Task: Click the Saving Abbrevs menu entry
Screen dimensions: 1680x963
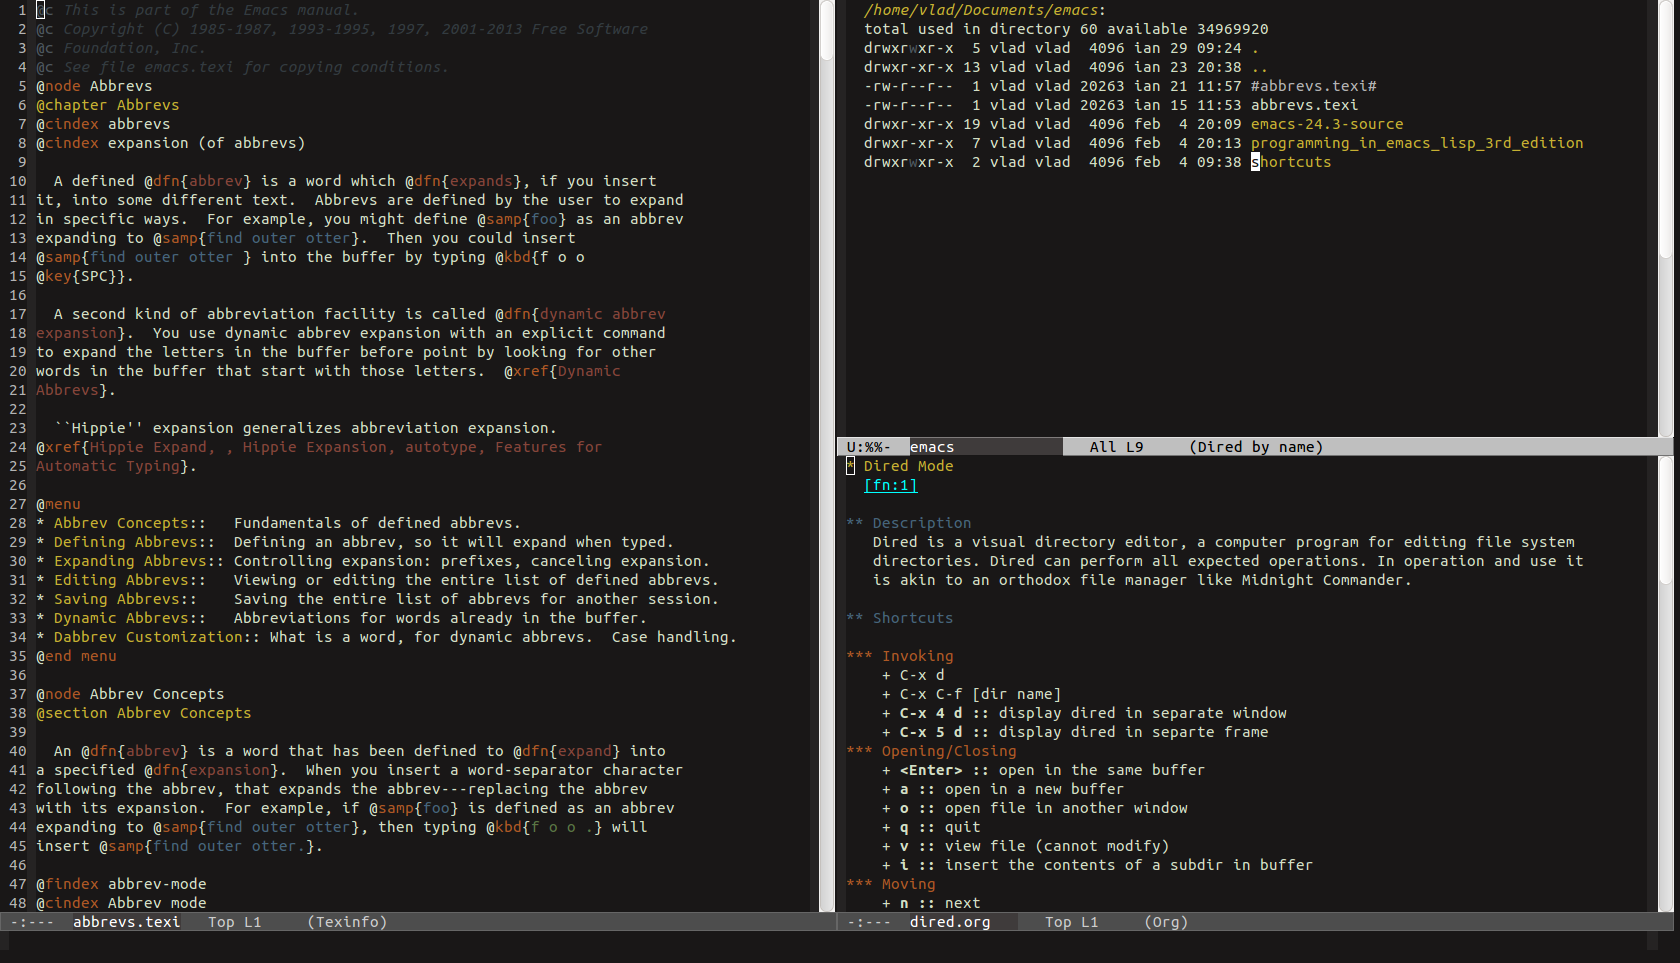Action: coord(116,599)
